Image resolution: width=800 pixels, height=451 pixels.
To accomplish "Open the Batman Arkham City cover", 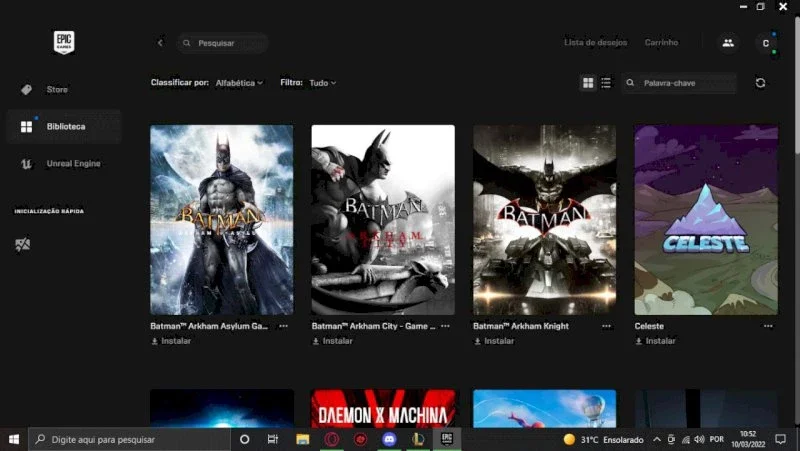I will 383,219.
